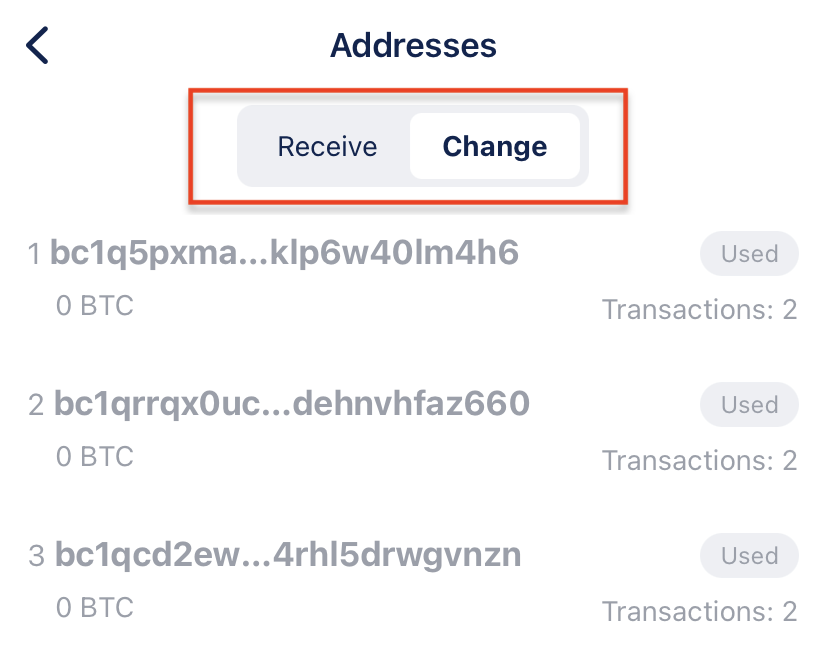The width and height of the screenshot is (827, 658).
Task: Select the Change tab
Action: point(495,147)
